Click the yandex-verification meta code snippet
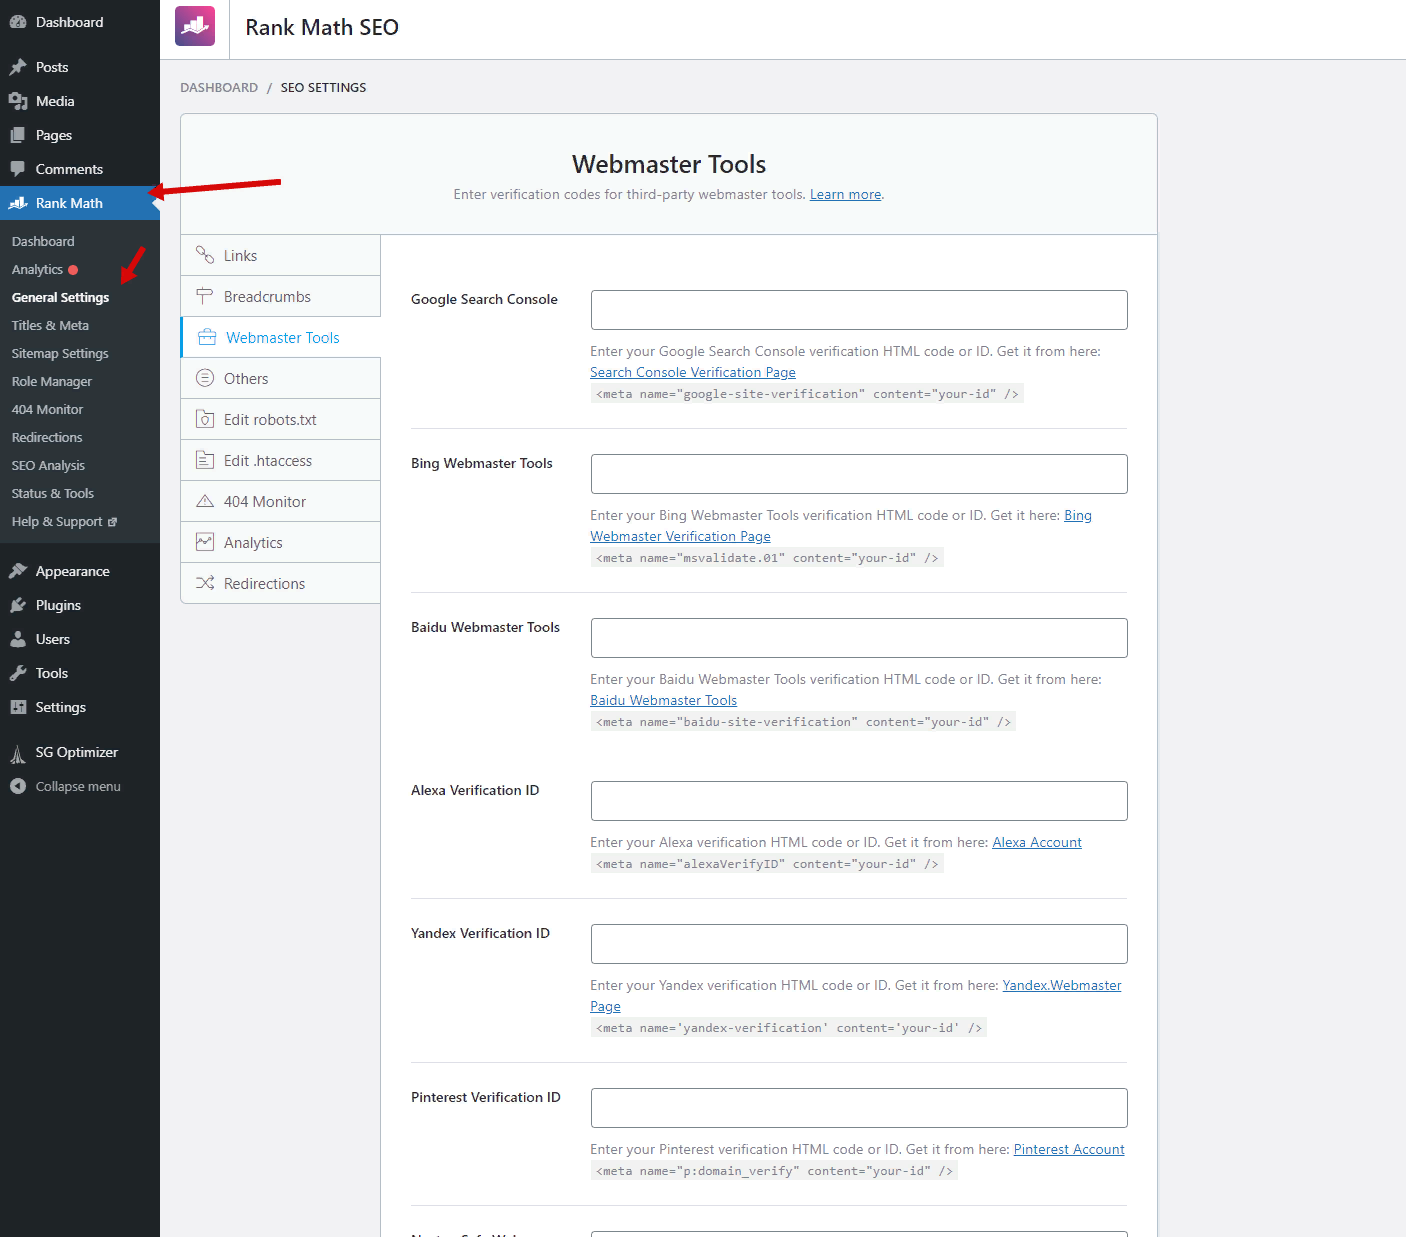 pyautogui.click(x=789, y=1028)
